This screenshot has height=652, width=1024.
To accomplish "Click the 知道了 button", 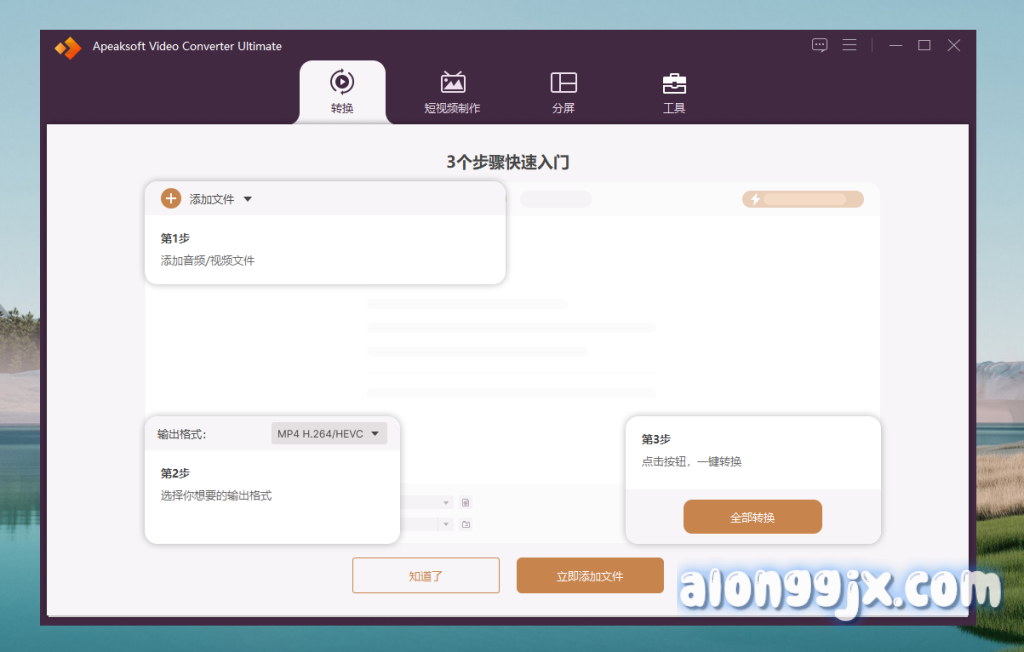I will pos(425,576).
